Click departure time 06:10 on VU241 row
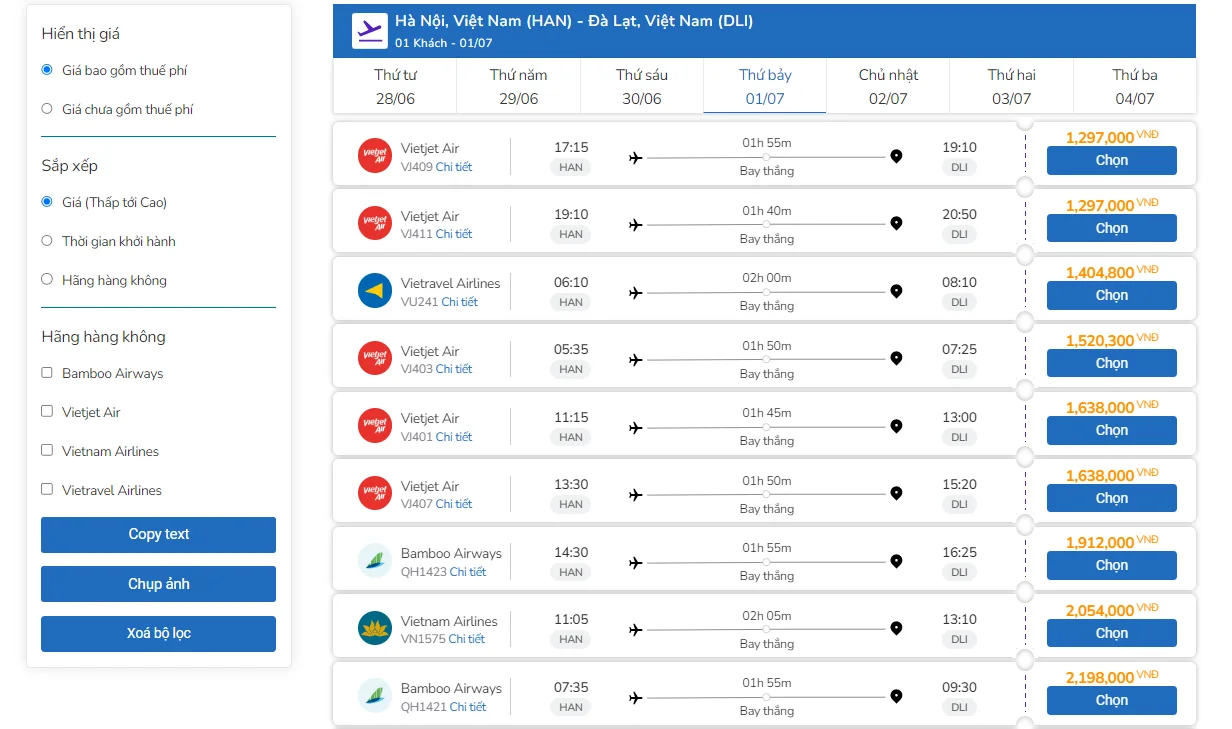Image resolution: width=1232 pixels, height=729 pixels. 571,282
